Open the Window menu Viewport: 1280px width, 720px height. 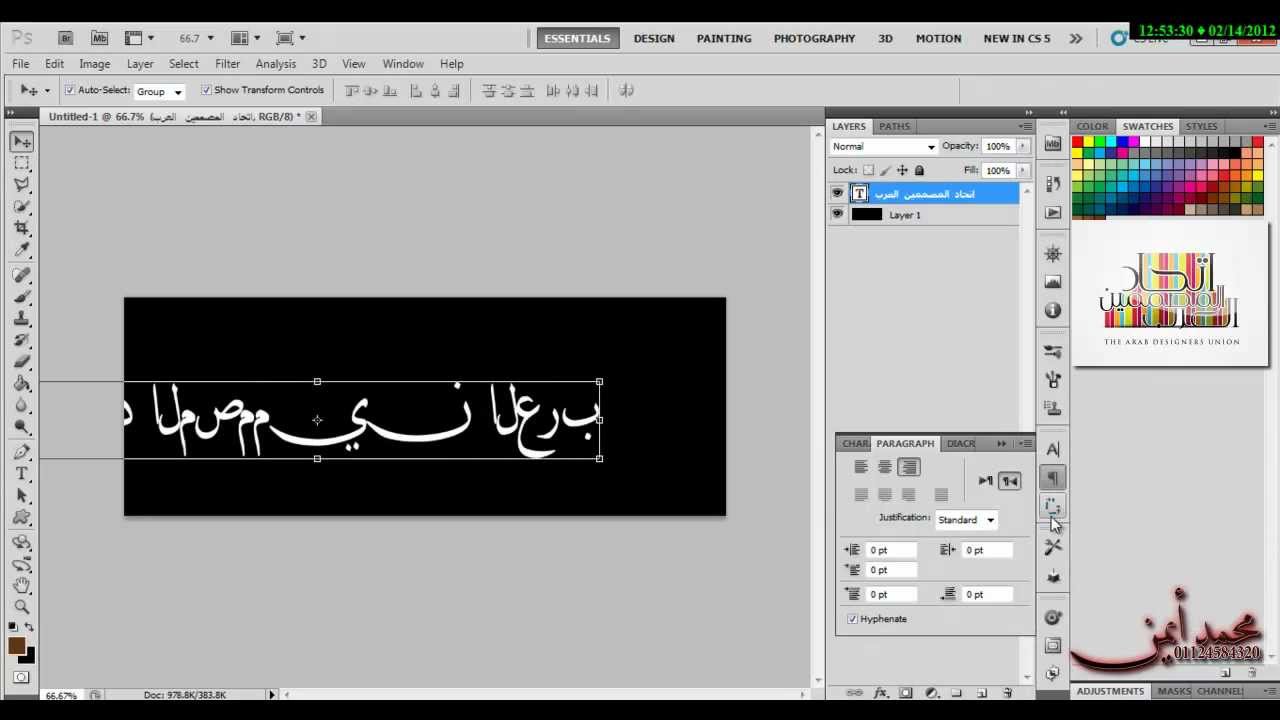point(403,64)
